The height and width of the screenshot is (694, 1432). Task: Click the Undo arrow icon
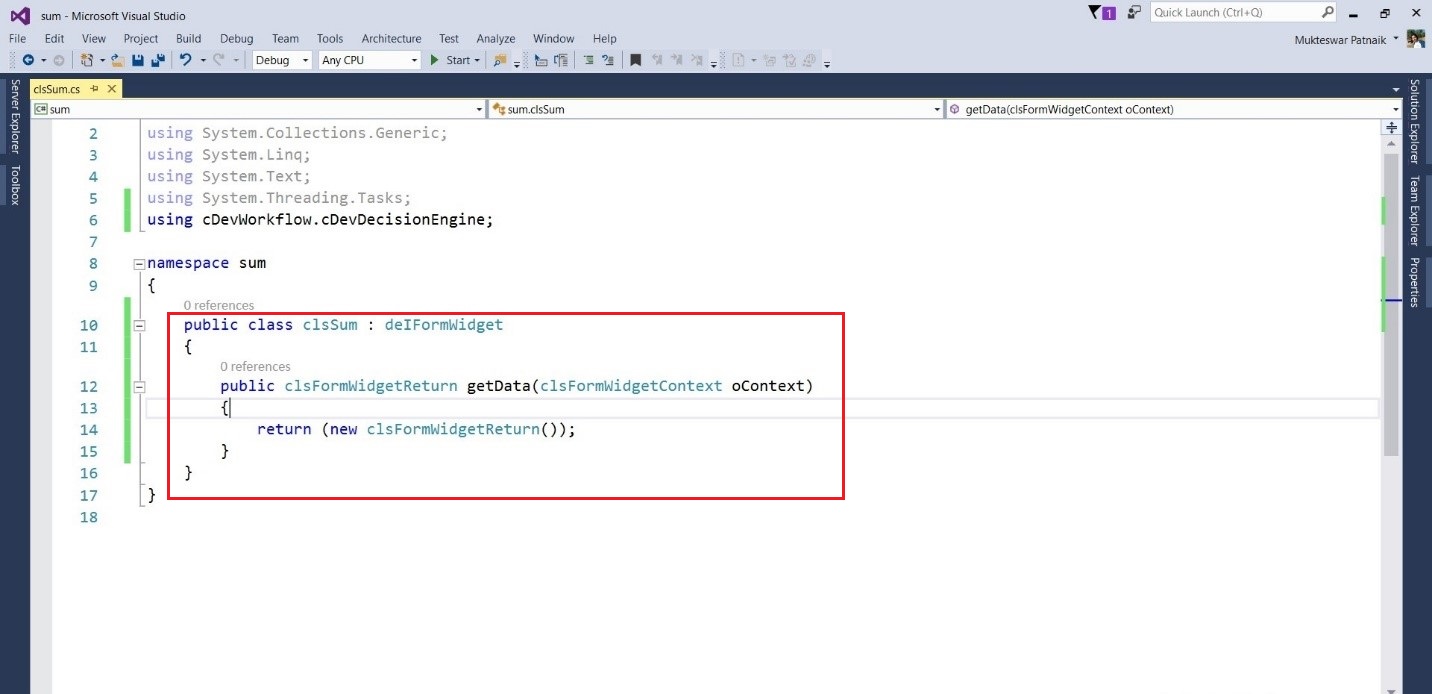(185, 60)
